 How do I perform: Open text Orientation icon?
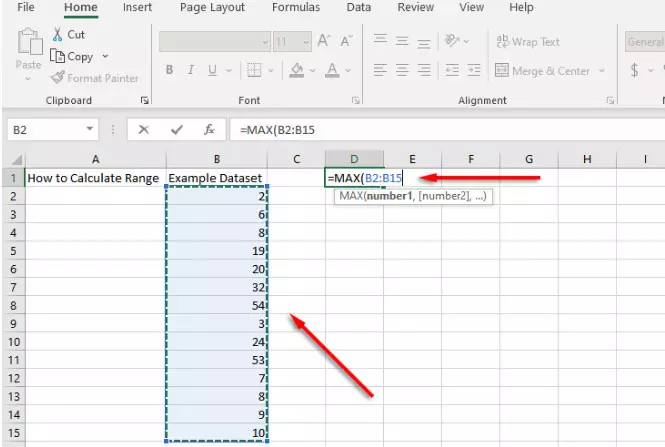point(452,41)
